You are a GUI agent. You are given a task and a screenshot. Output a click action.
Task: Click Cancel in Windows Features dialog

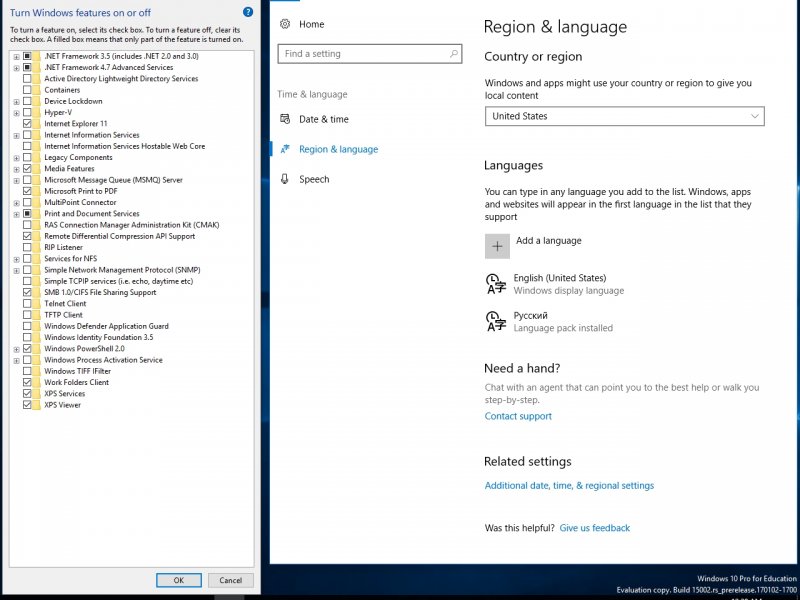pos(231,580)
